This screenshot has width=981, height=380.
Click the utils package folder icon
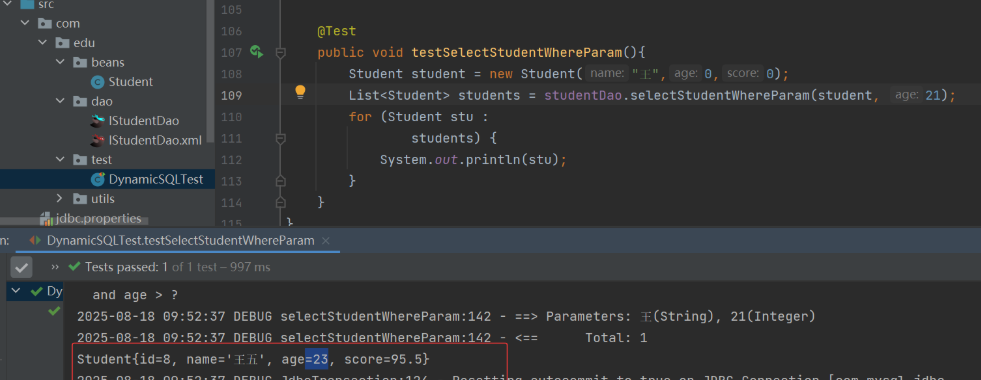79,198
